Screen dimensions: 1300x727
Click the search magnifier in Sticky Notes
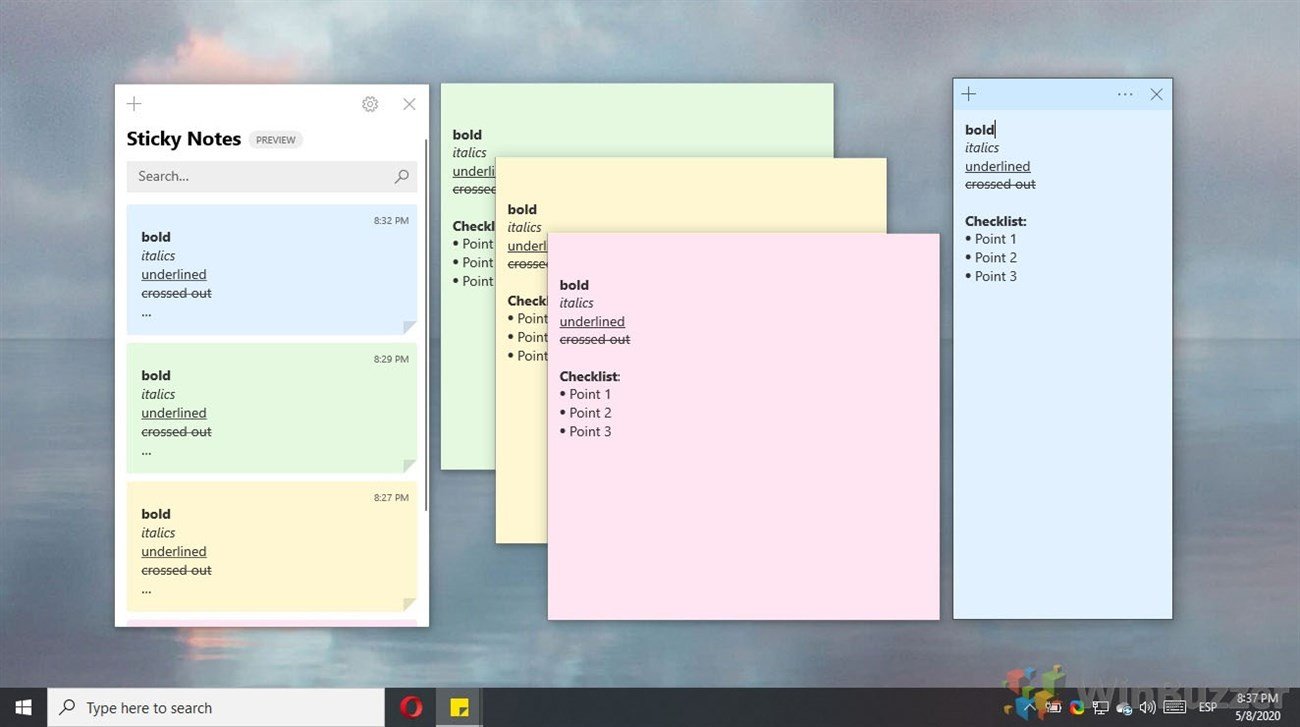(x=401, y=176)
